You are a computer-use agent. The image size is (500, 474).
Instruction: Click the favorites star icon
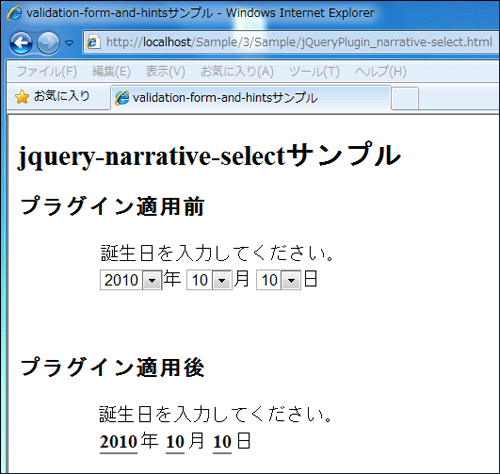(22, 97)
